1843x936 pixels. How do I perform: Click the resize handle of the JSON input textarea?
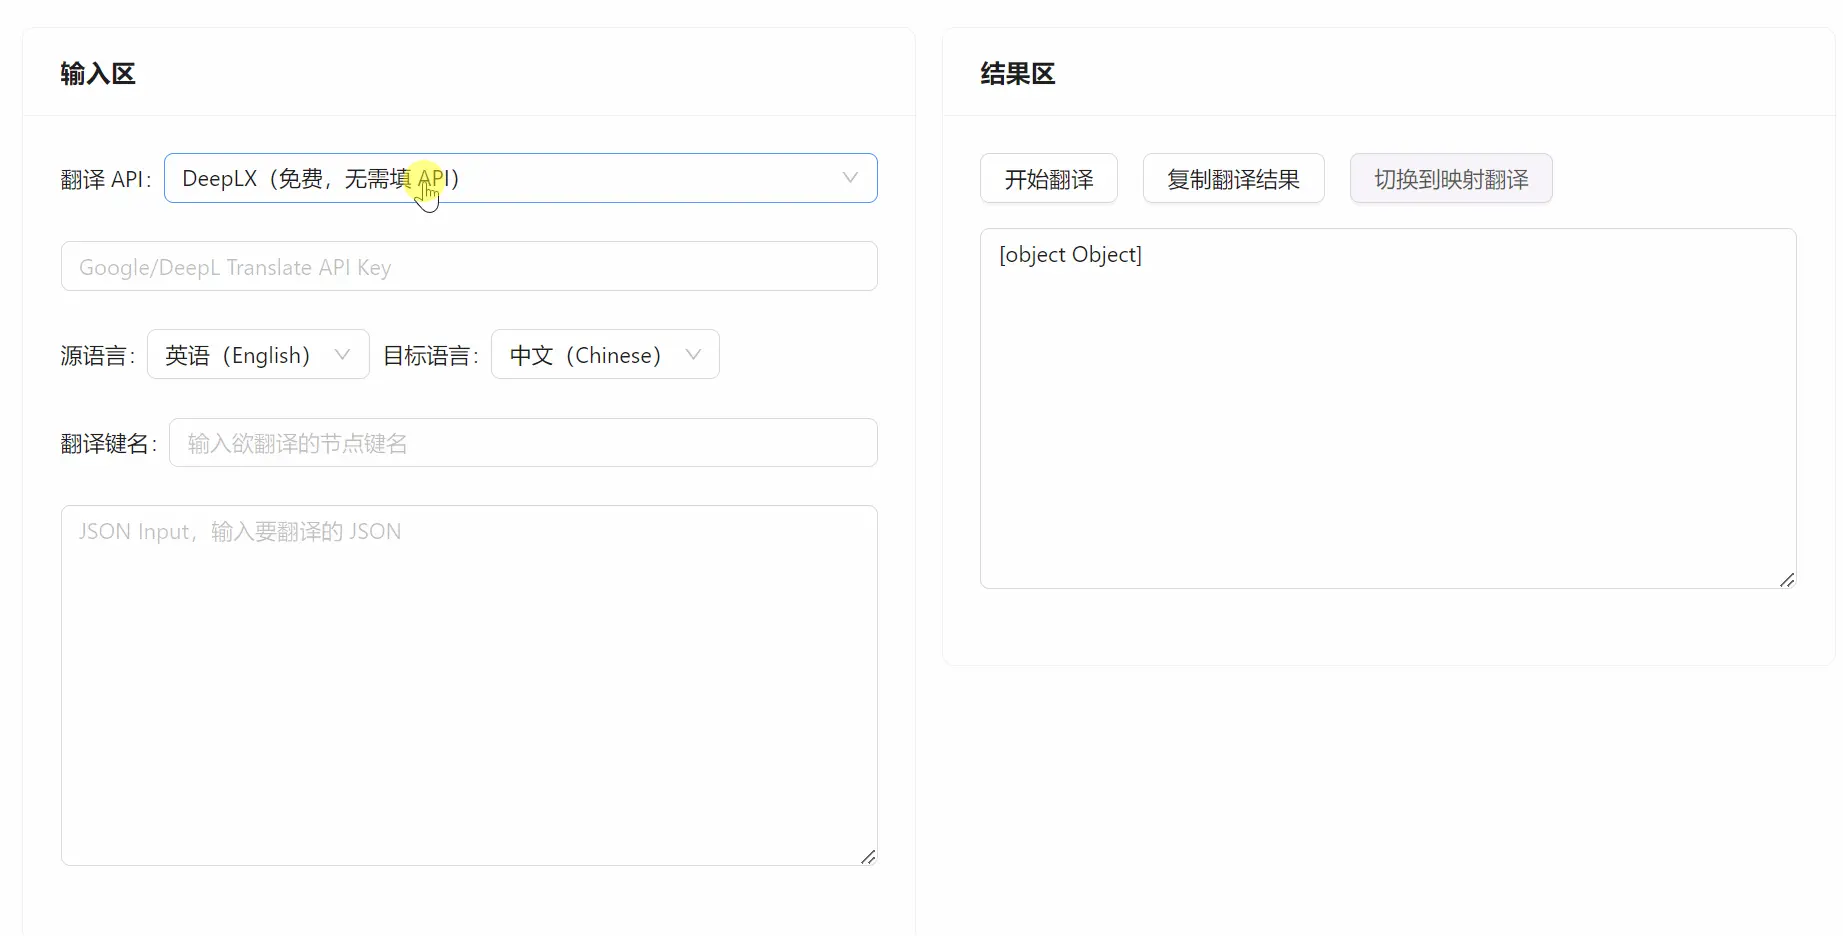tap(868, 857)
